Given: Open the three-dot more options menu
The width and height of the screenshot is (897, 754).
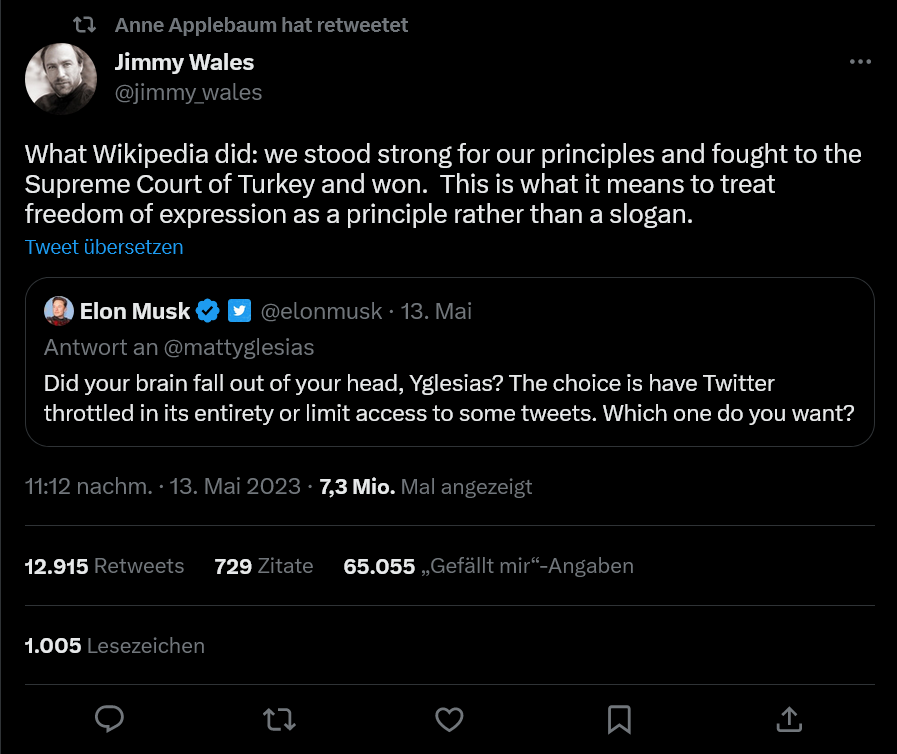Looking at the screenshot, I should 860,62.
